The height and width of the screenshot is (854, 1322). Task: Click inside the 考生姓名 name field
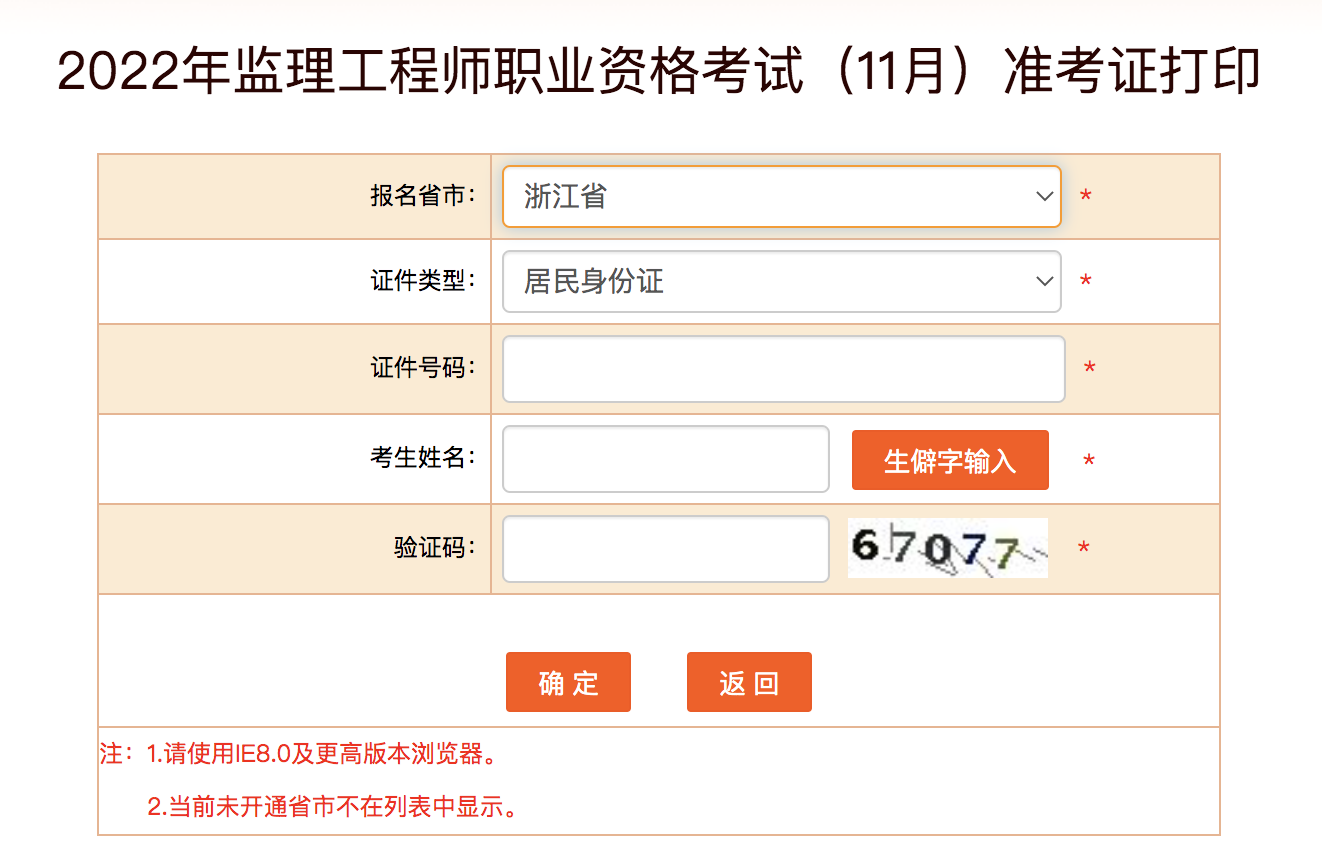click(x=665, y=459)
